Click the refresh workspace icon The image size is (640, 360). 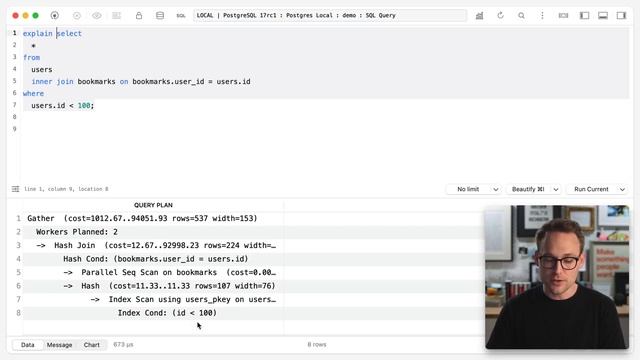(500, 16)
